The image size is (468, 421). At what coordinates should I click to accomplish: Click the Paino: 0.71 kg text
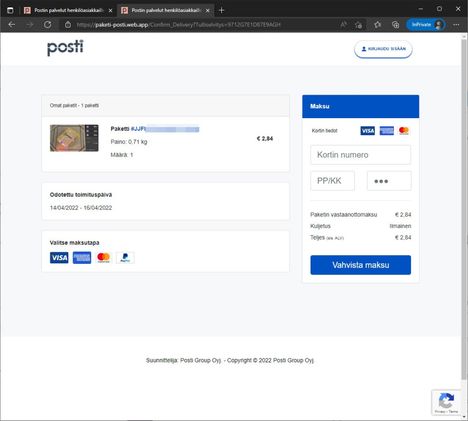(x=129, y=142)
